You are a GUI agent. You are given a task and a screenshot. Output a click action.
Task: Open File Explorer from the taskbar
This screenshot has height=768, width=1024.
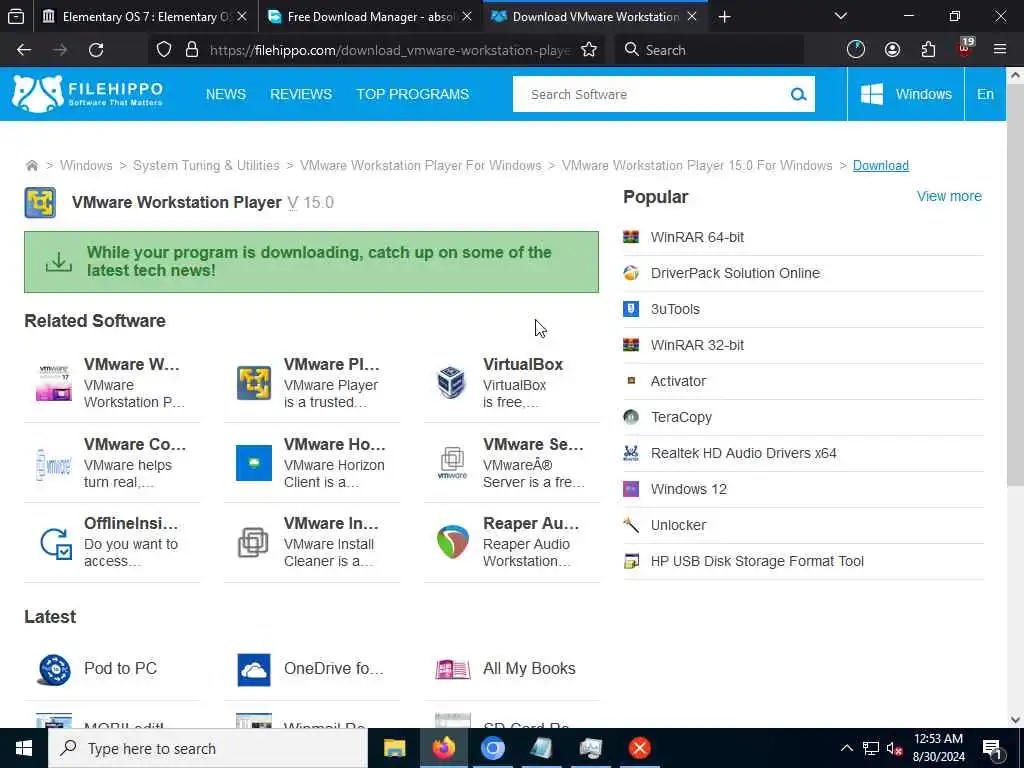click(x=394, y=748)
